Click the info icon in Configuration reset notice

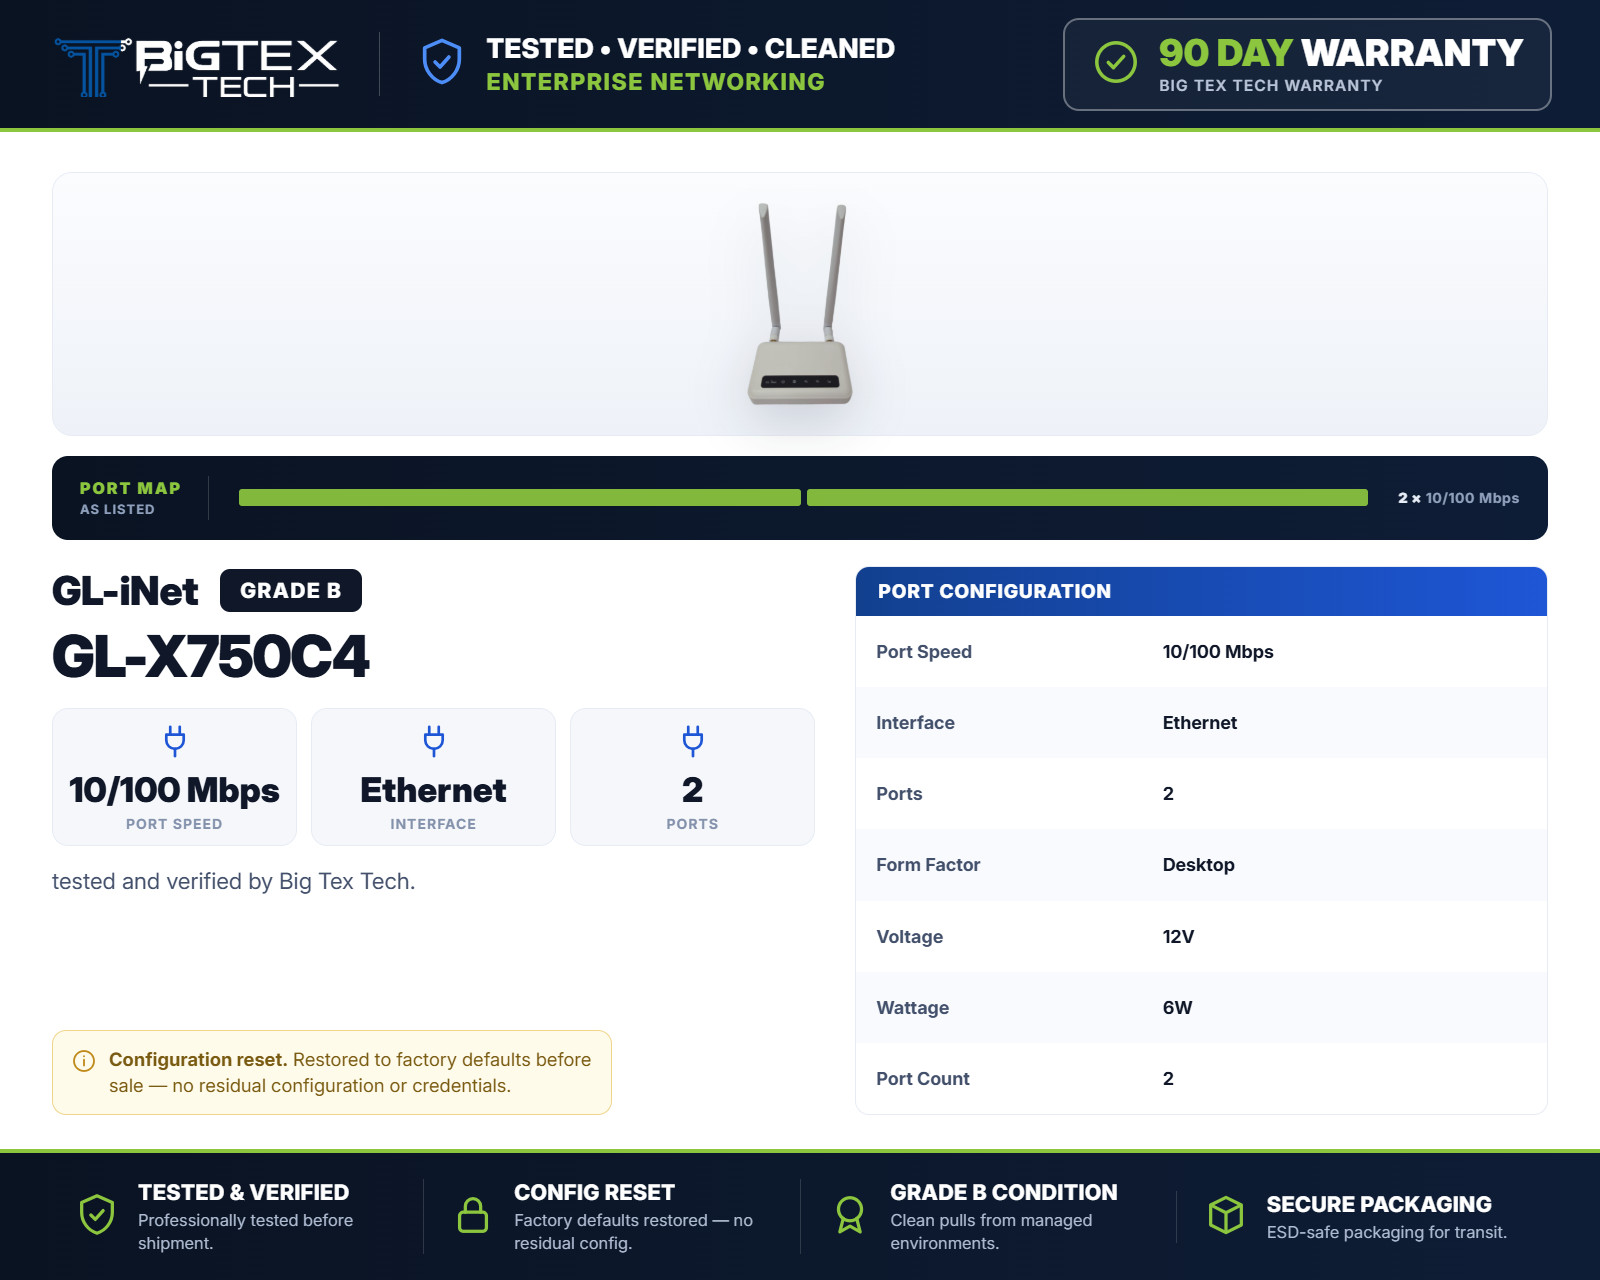(84, 1061)
